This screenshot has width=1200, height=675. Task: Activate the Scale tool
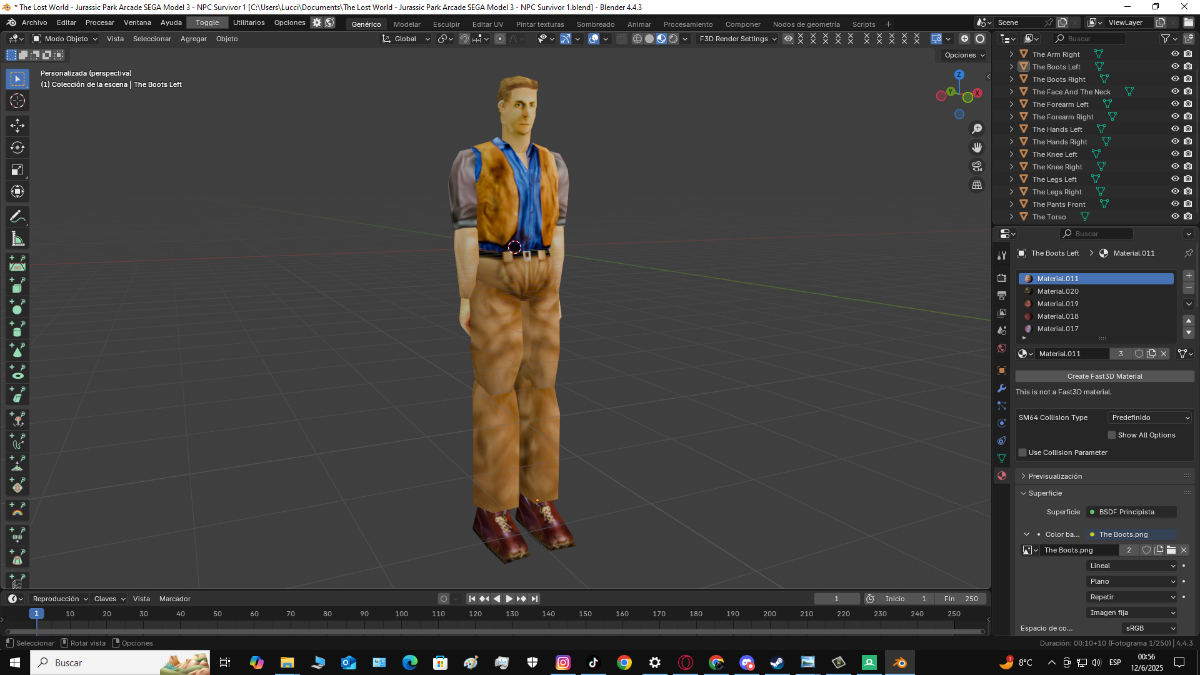tap(17, 169)
